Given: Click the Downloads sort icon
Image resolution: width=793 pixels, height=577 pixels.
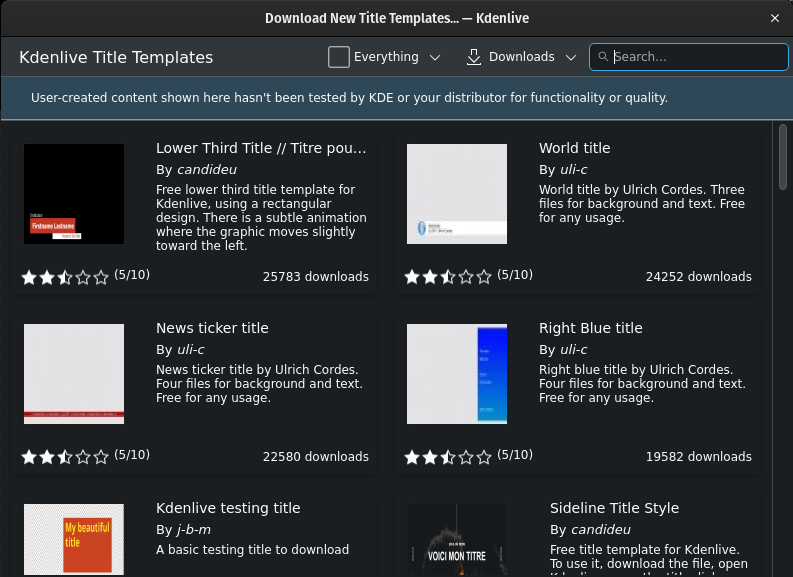Looking at the screenshot, I should [x=473, y=57].
